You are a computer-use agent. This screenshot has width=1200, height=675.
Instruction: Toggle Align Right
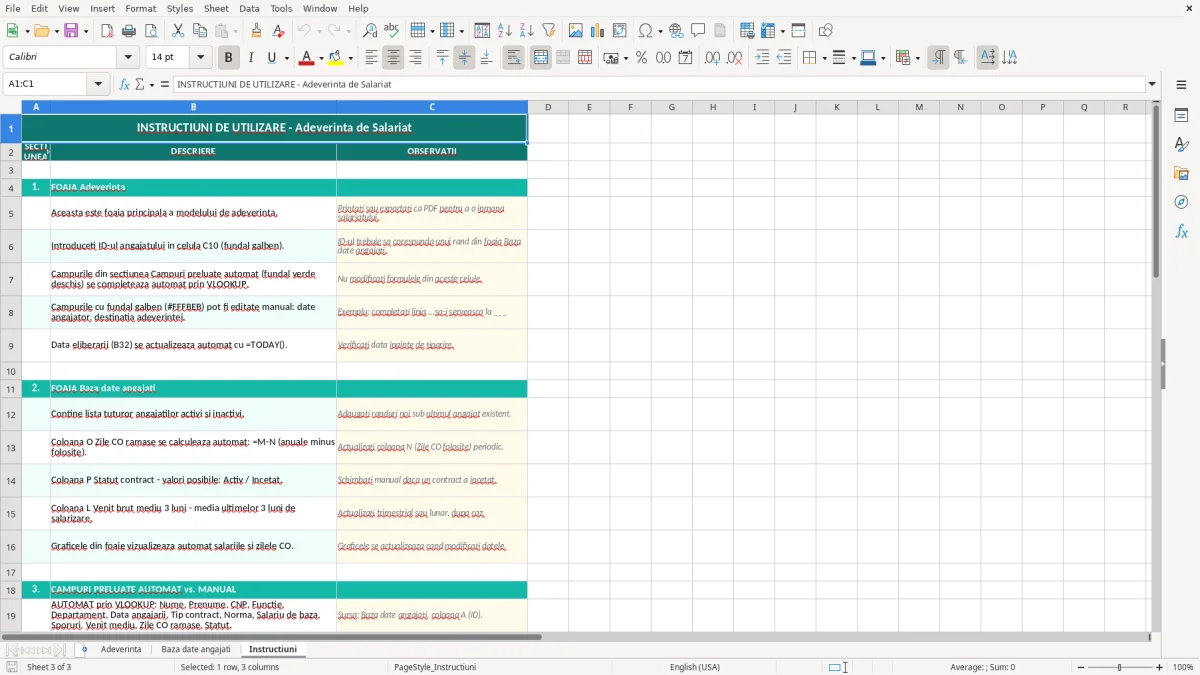click(x=415, y=58)
